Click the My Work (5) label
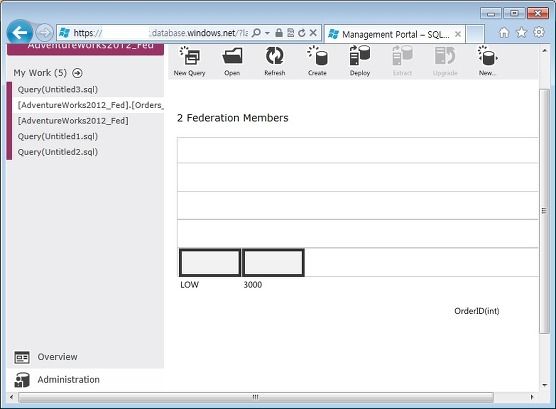This screenshot has width=556, height=409. pyautogui.click(x=40, y=73)
